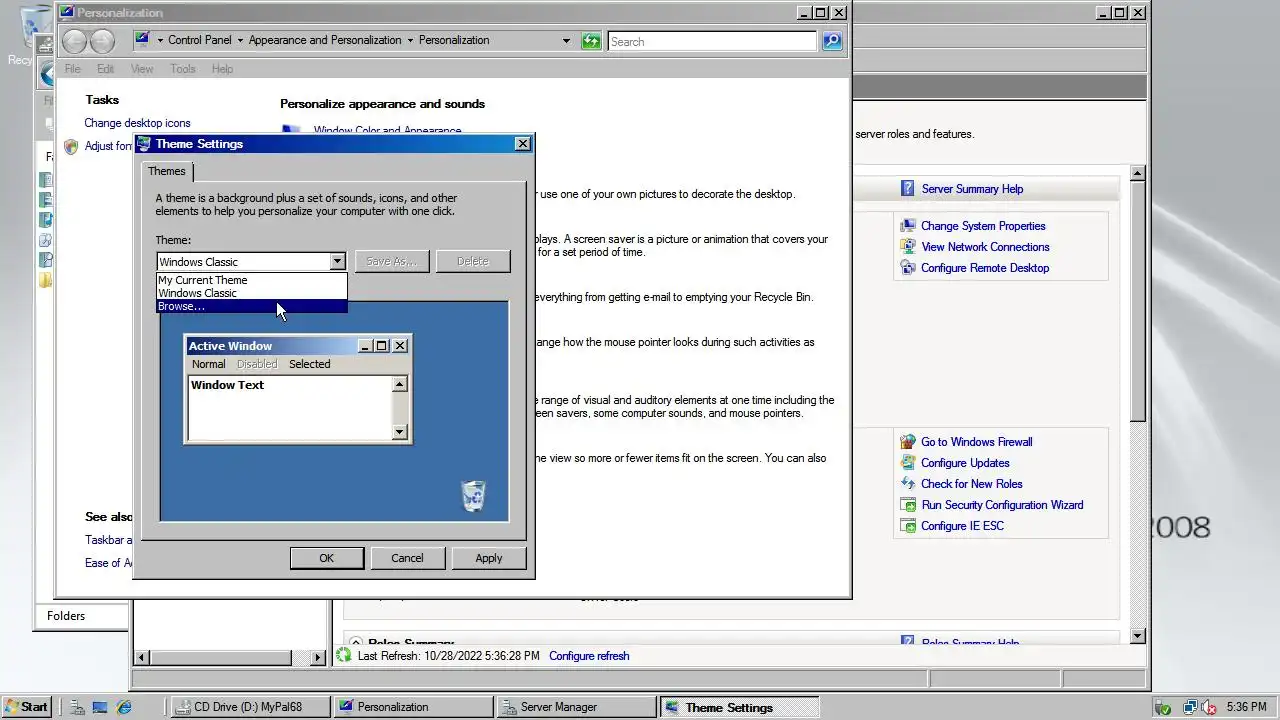Click icon next to Go to Windows Firewall
Screen dimensions: 1280x720
pyautogui.click(x=907, y=442)
